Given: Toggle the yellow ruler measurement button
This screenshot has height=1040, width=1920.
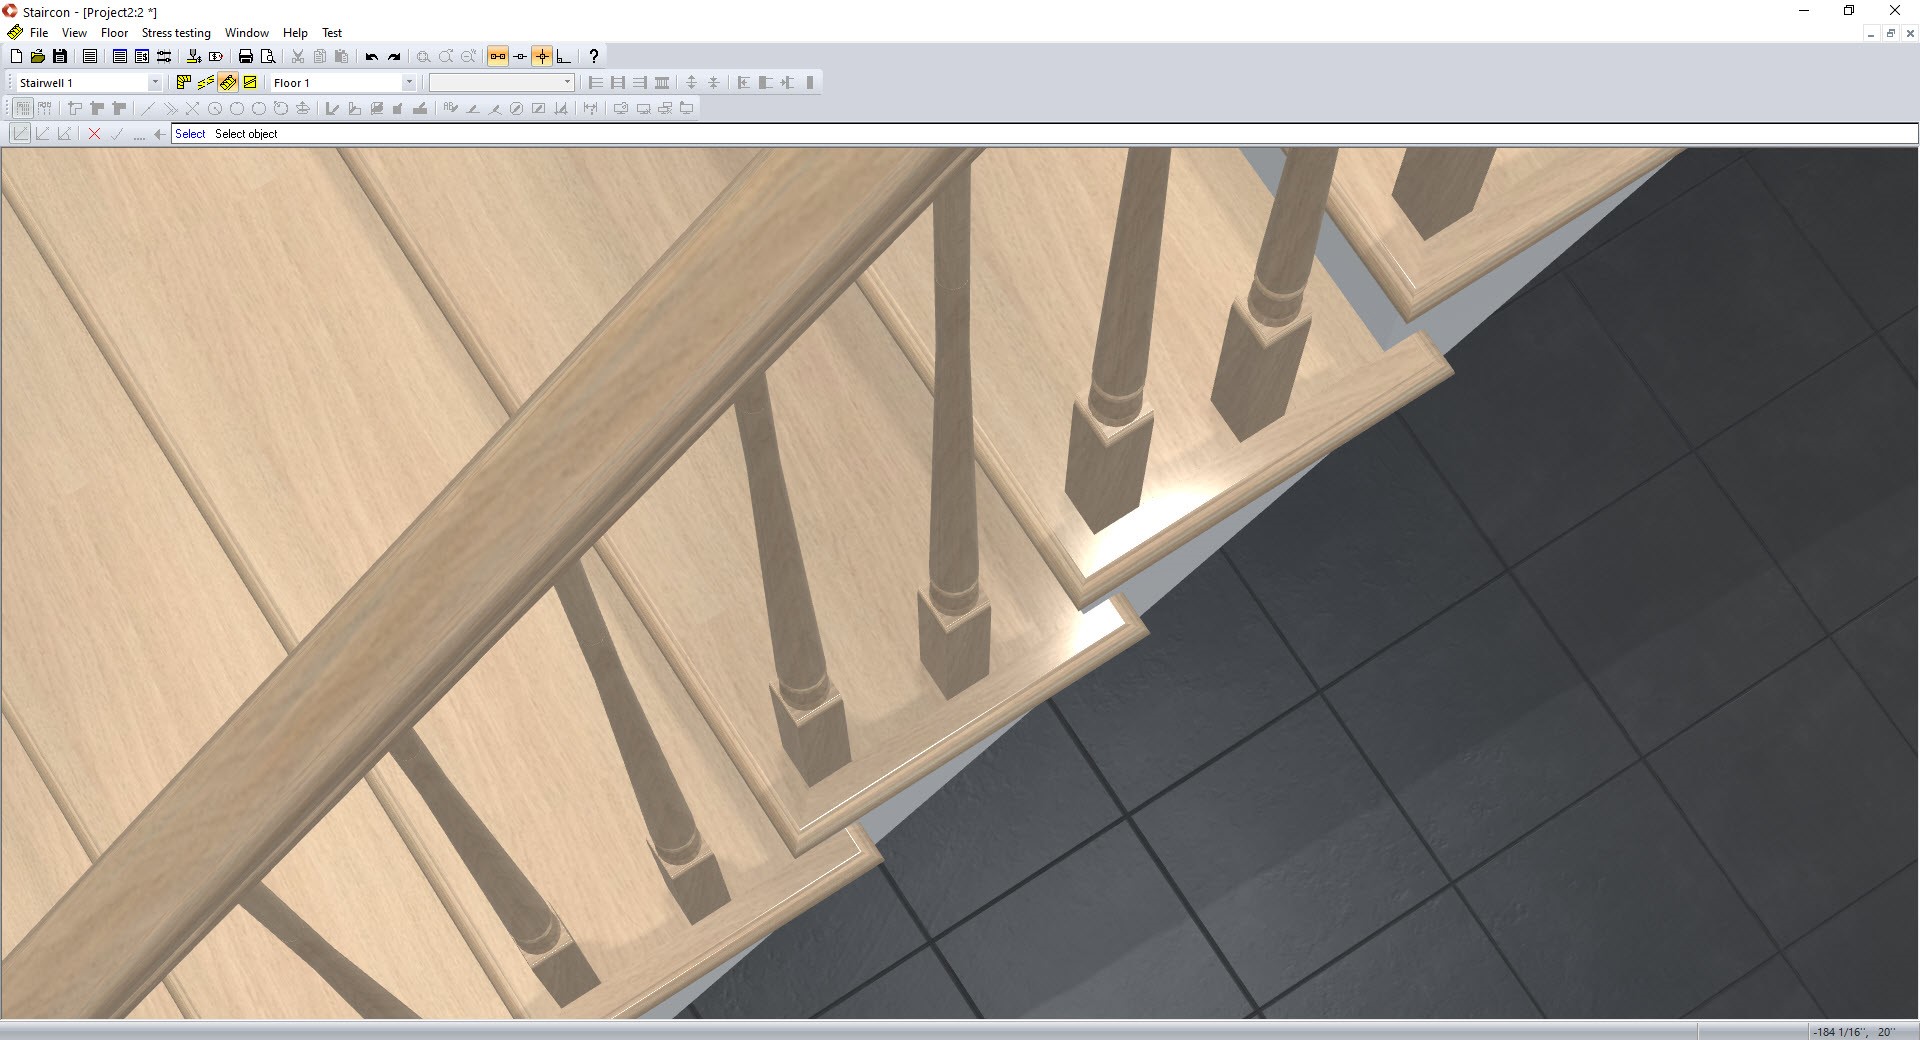Looking at the screenshot, I should (228, 83).
